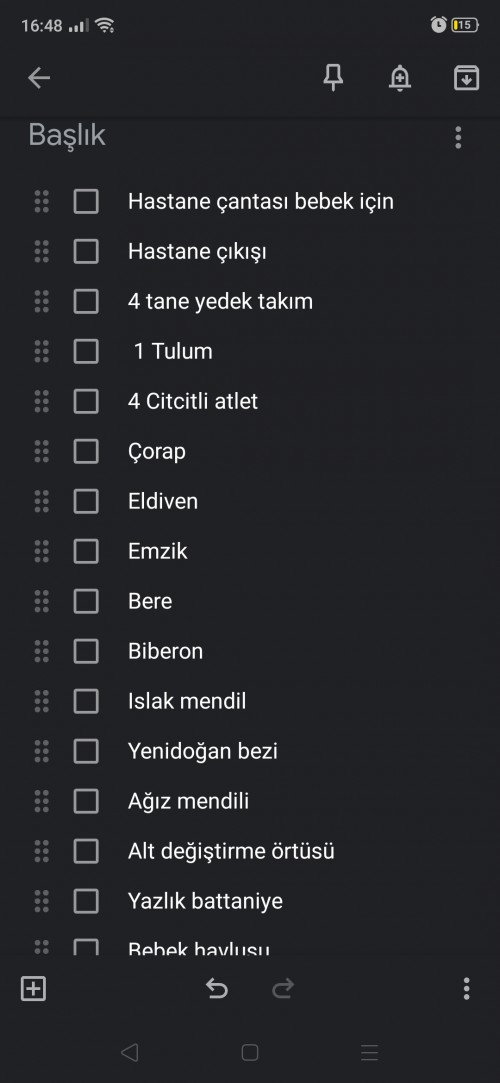Pin this note with the pin icon
500x1083 pixels.
pos(334,78)
